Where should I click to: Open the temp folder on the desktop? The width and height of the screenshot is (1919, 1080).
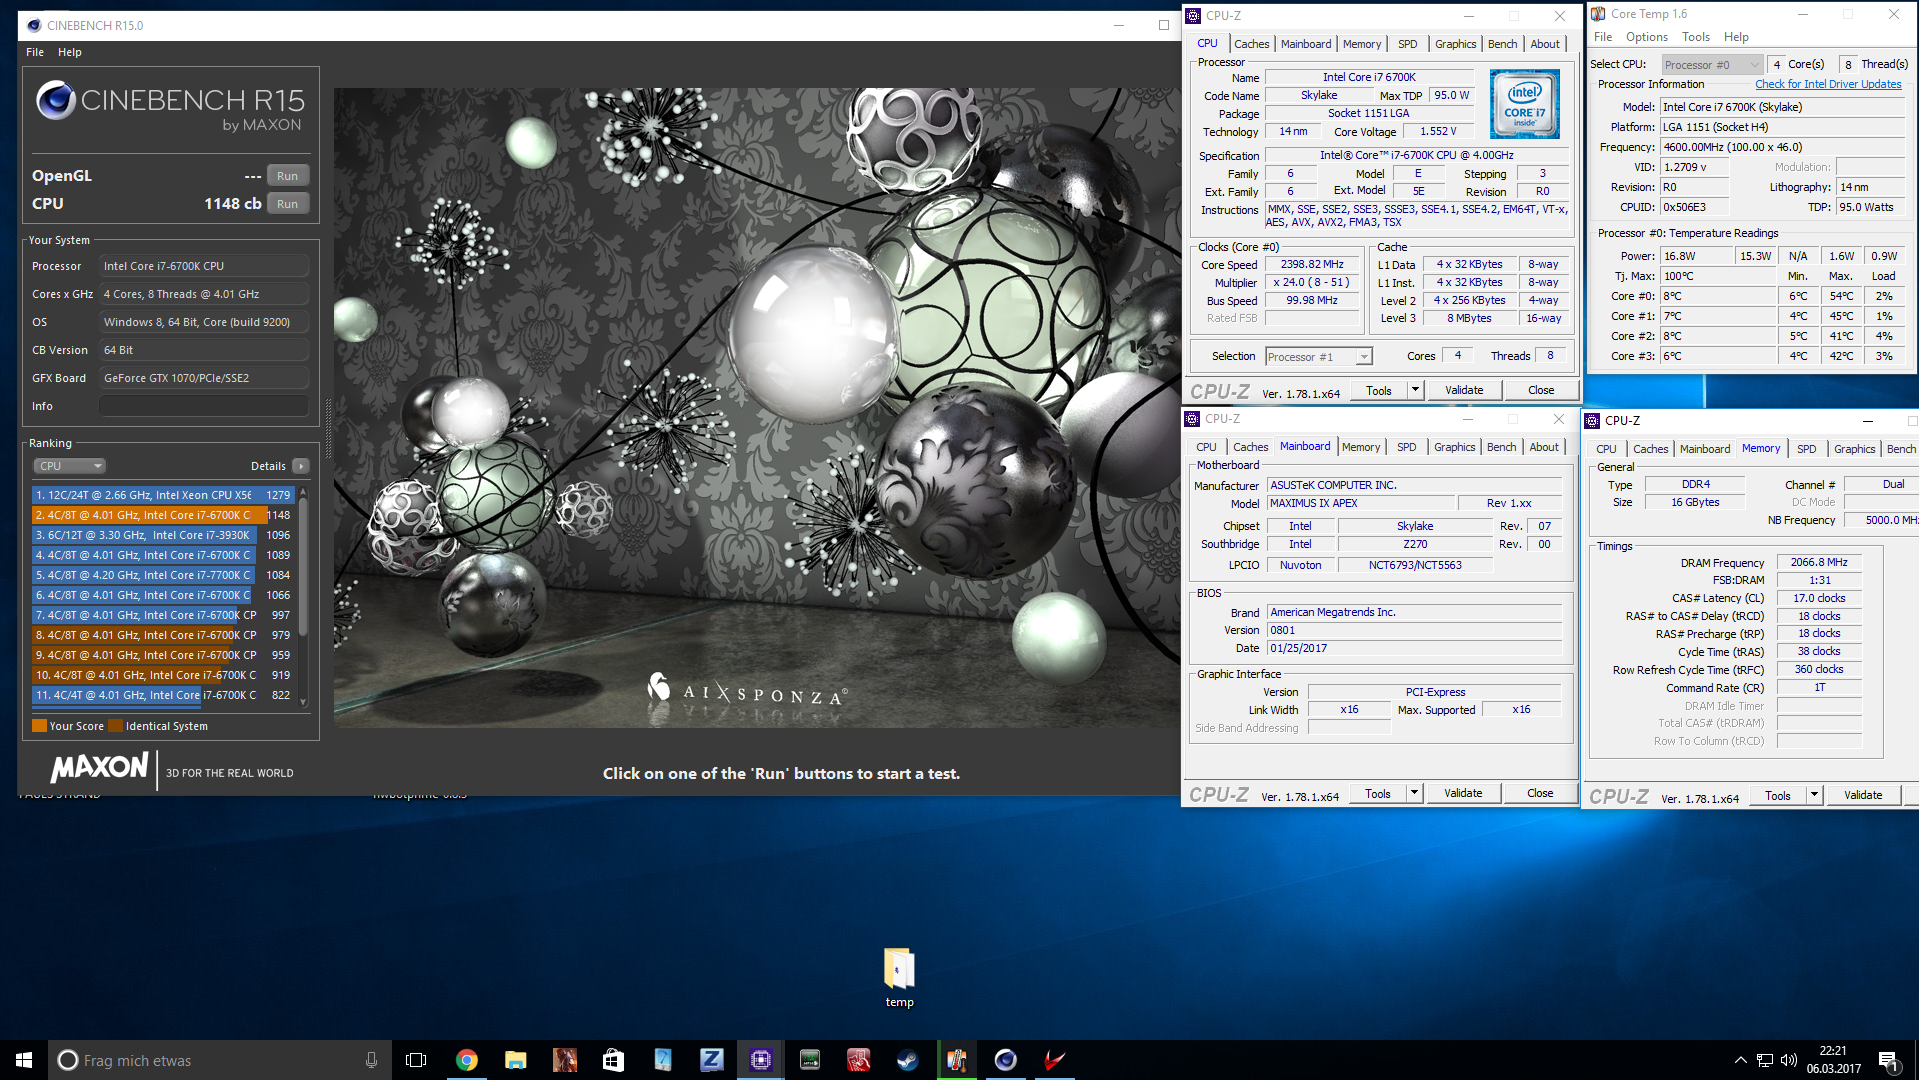(x=899, y=977)
